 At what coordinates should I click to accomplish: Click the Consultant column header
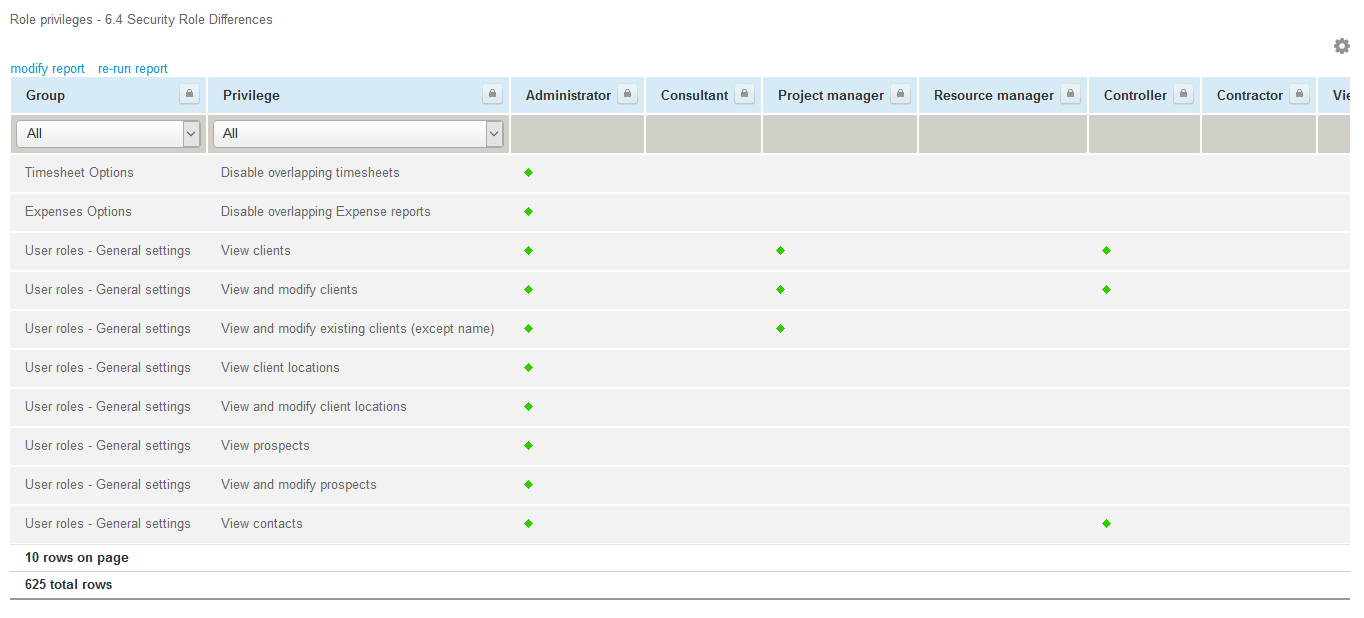694,95
